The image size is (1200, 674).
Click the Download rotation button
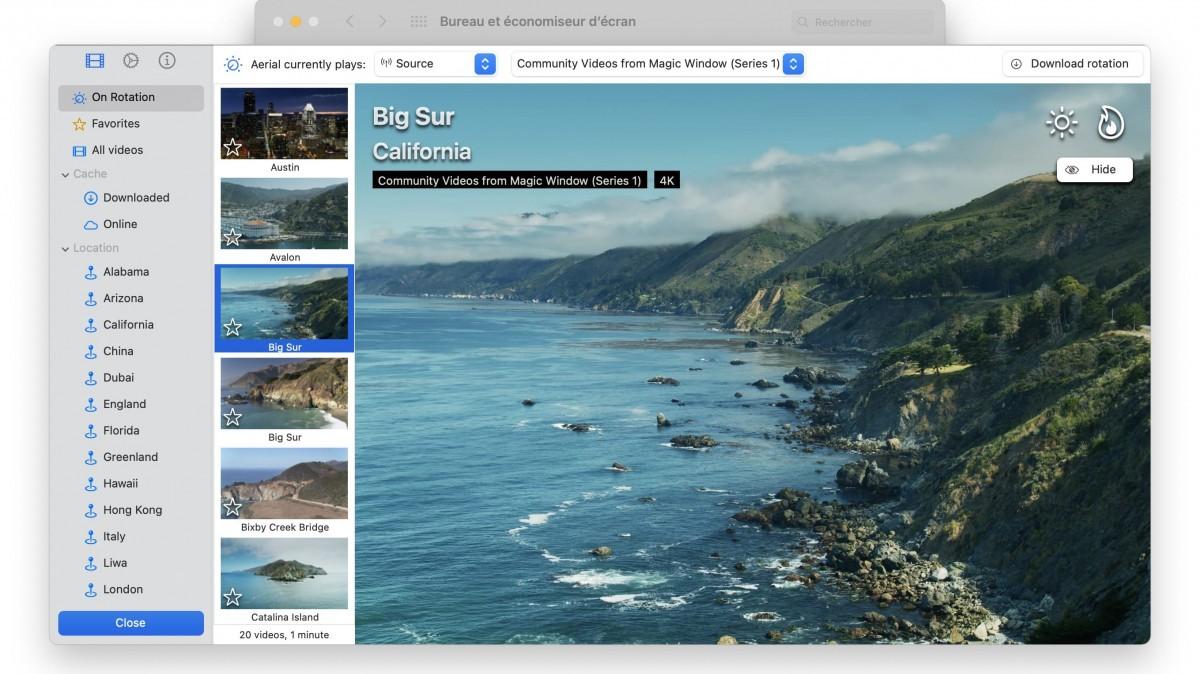1071,64
